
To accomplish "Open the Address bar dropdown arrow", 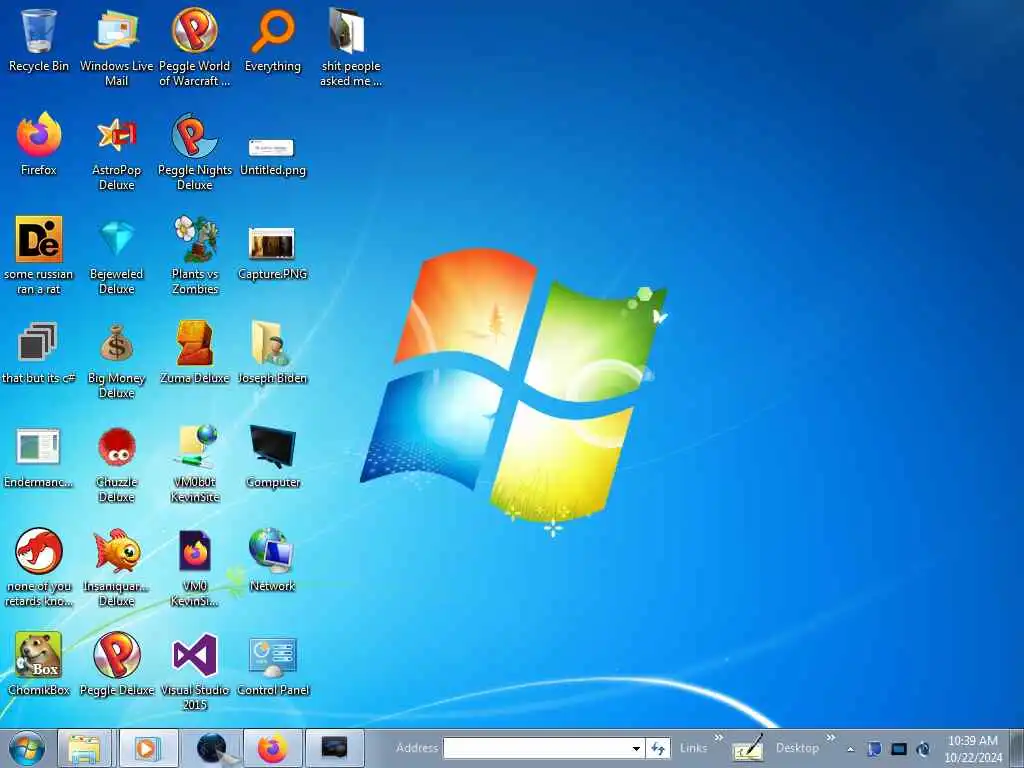I will click(x=636, y=748).
